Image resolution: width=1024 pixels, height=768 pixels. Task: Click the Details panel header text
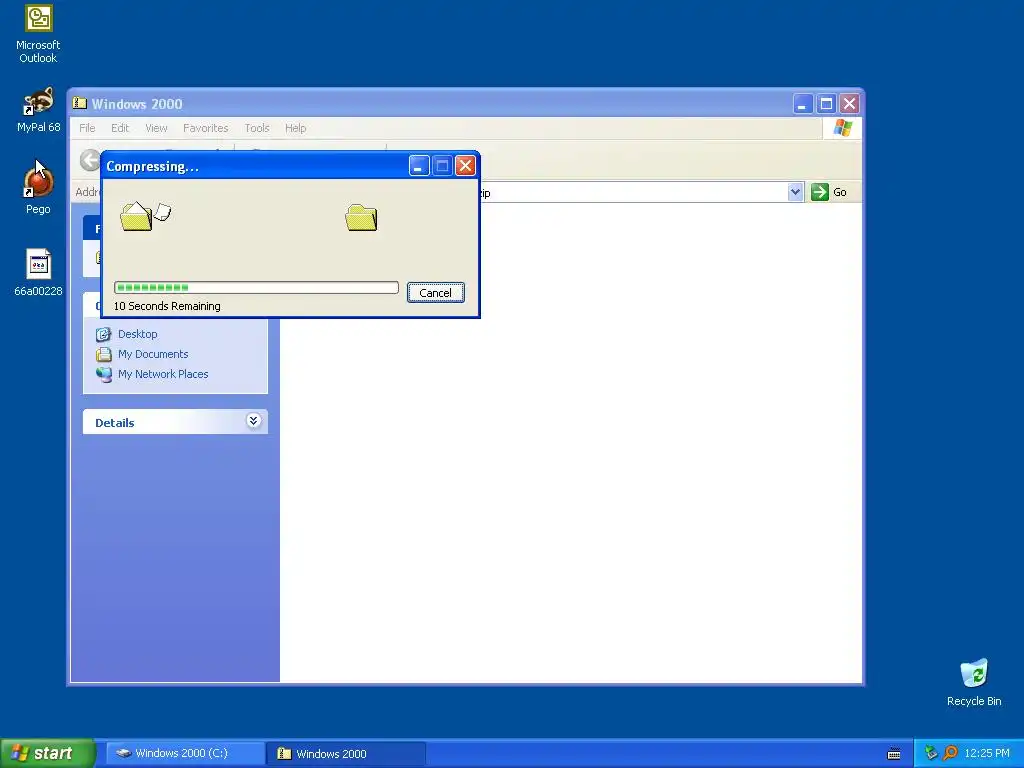[x=115, y=423]
